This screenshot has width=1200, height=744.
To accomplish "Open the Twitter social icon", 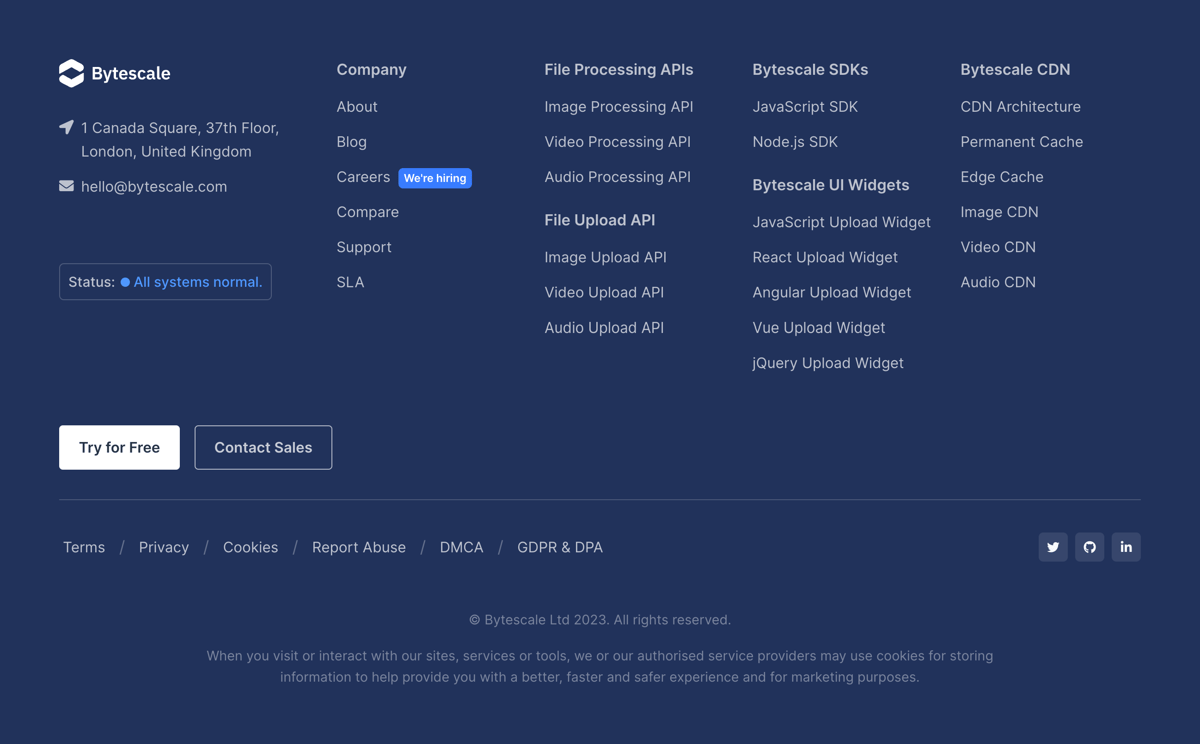I will pos(1052,547).
